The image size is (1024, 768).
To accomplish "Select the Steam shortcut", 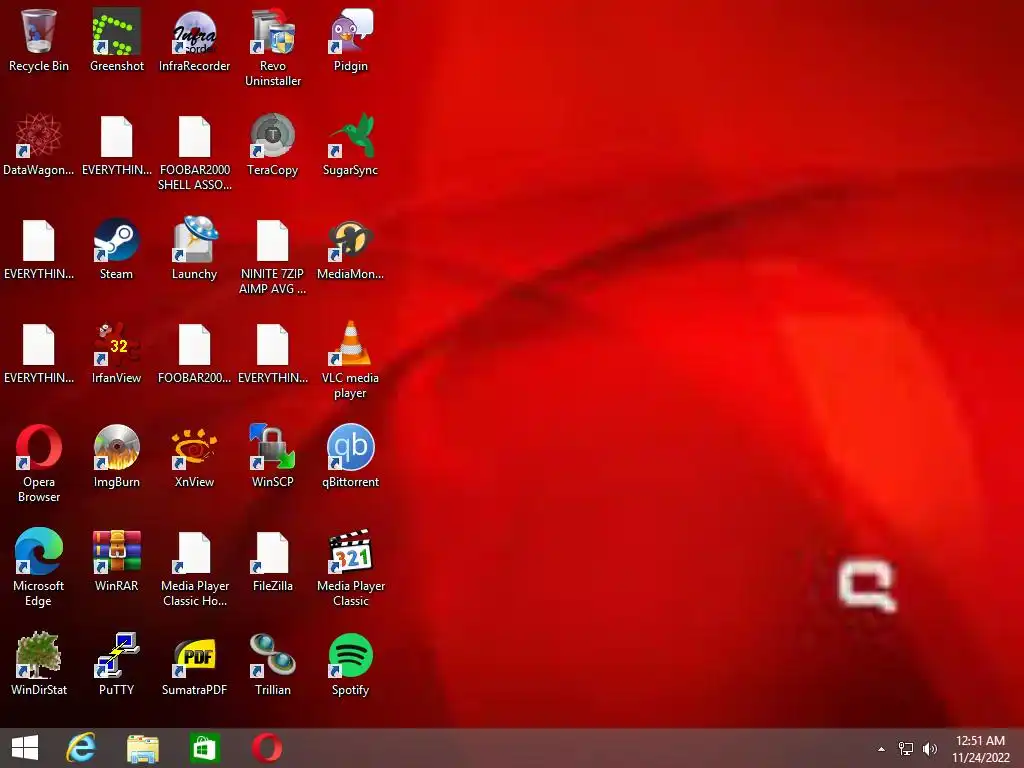I will [x=116, y=240].
